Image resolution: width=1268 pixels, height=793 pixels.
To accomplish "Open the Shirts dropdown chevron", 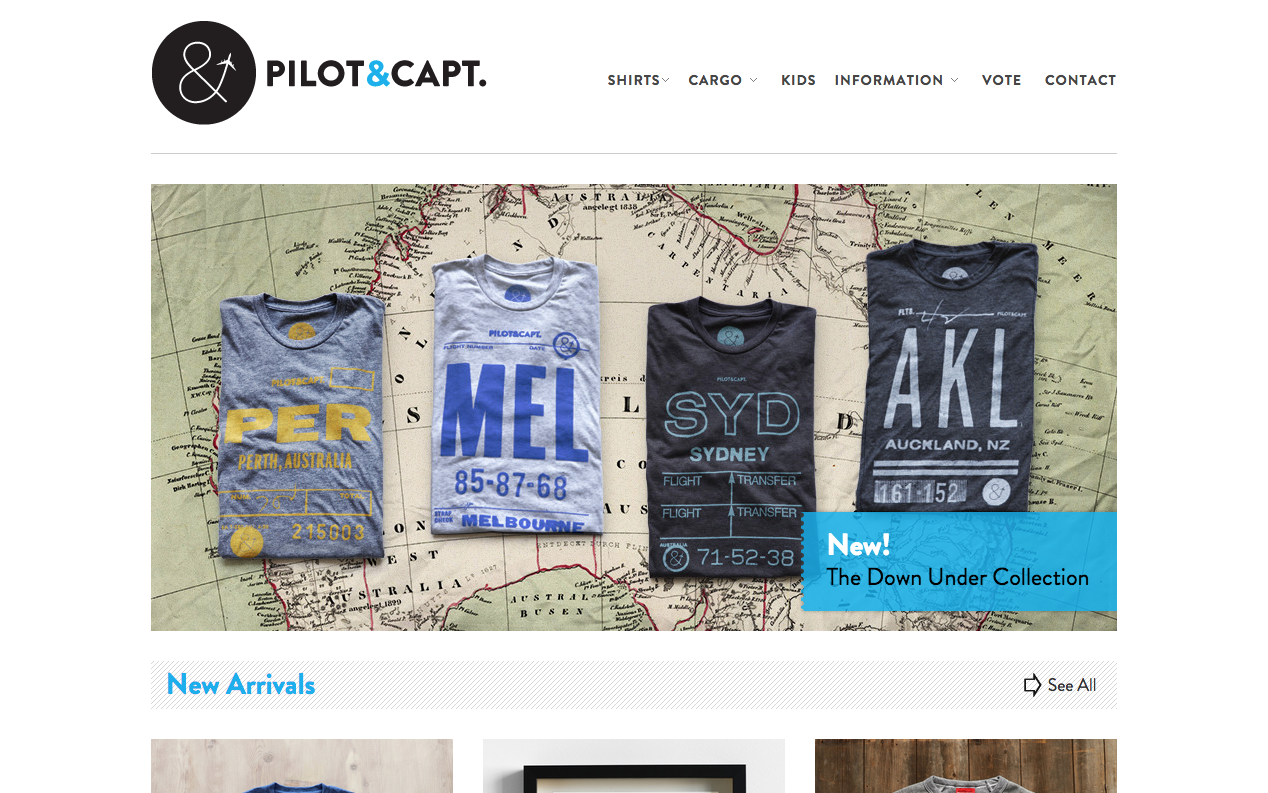I will (666, 80).
